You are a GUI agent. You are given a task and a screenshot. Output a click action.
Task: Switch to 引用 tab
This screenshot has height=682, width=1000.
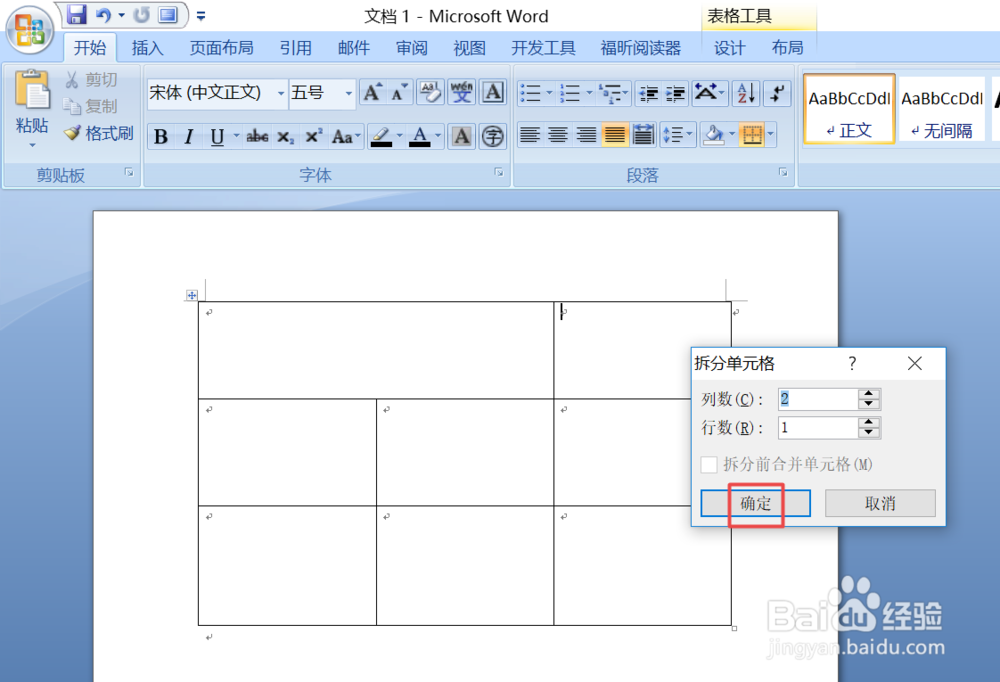coord(295,48)
